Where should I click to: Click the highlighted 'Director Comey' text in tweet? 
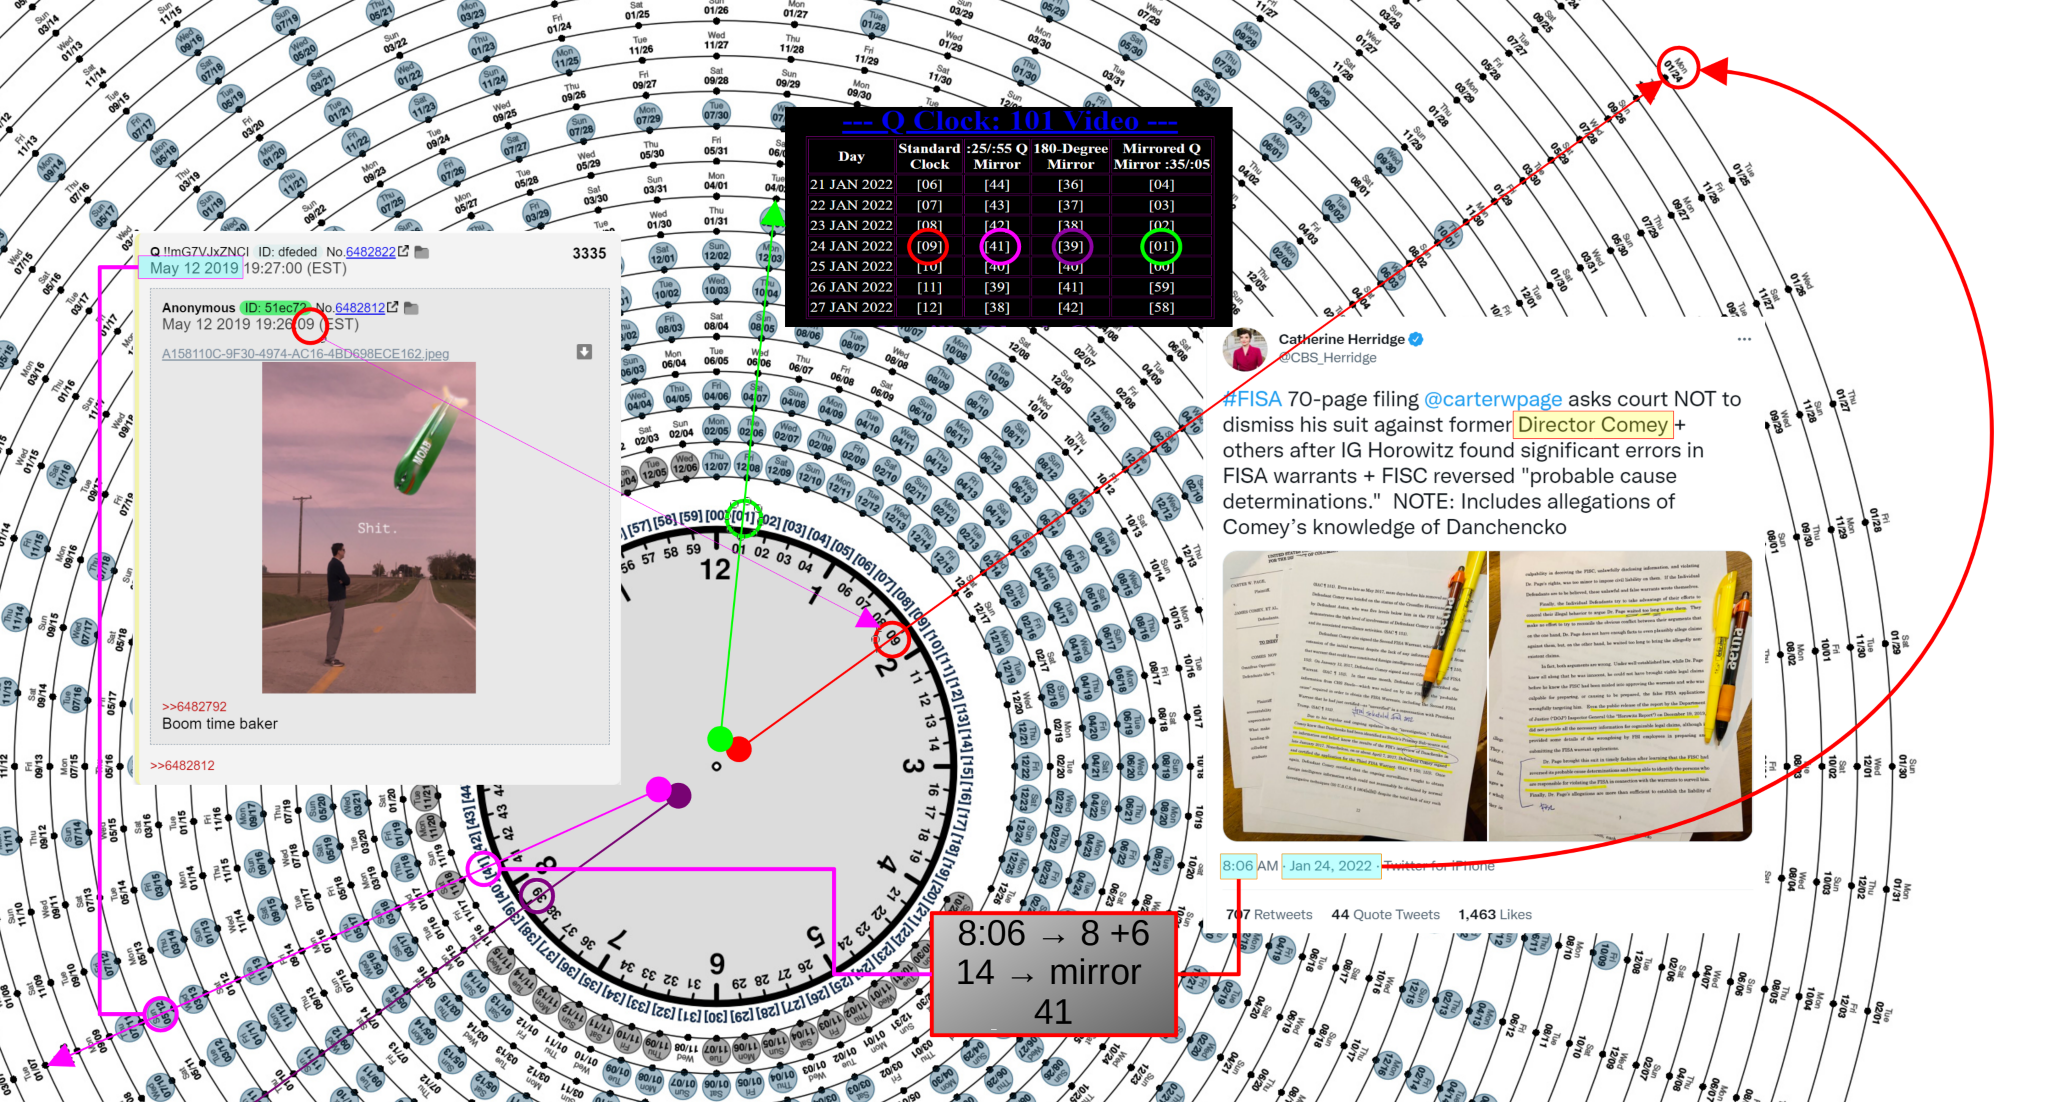pyautogui.click(x=1592, y=425)
